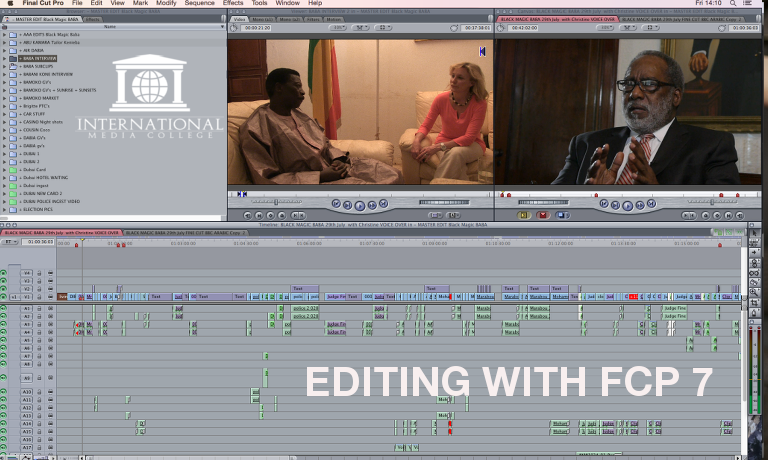The image size is (768, 460).
Task: Click the Canvas shuttle control slider
Action: pos(713,202)
